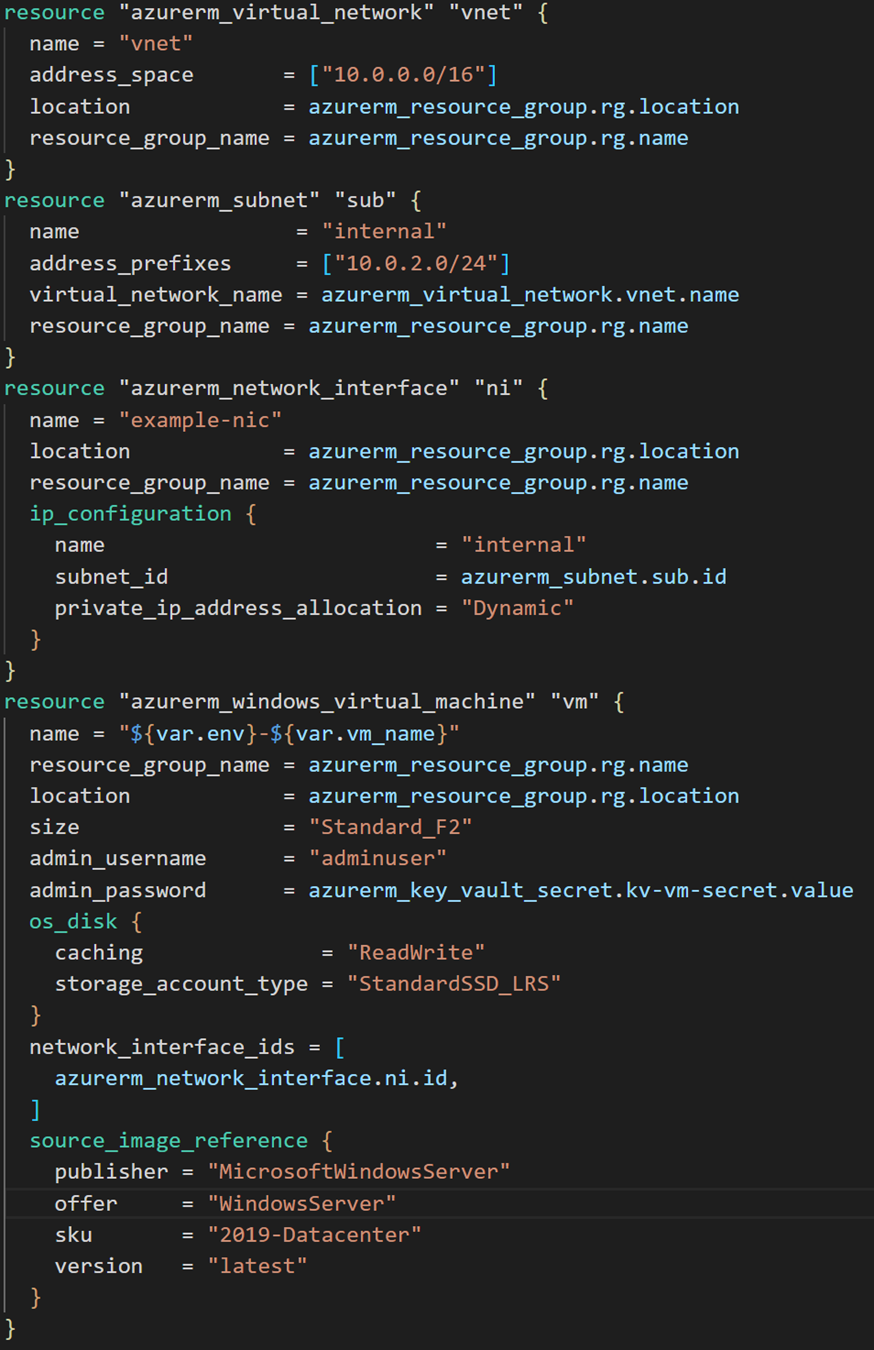Screen dimensions: 874x1350
Task: Click the "StandardSSD_LRS" storage account type
Action: click(x=454, y=984)
